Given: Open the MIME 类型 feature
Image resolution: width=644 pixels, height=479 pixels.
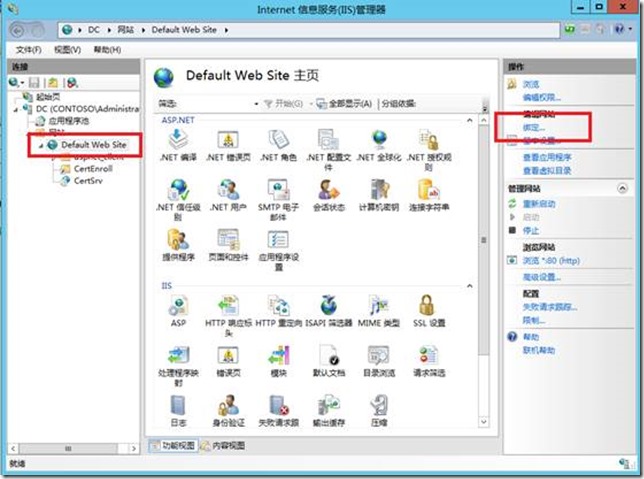Looking at the screenshot, I should coord(379,311).
